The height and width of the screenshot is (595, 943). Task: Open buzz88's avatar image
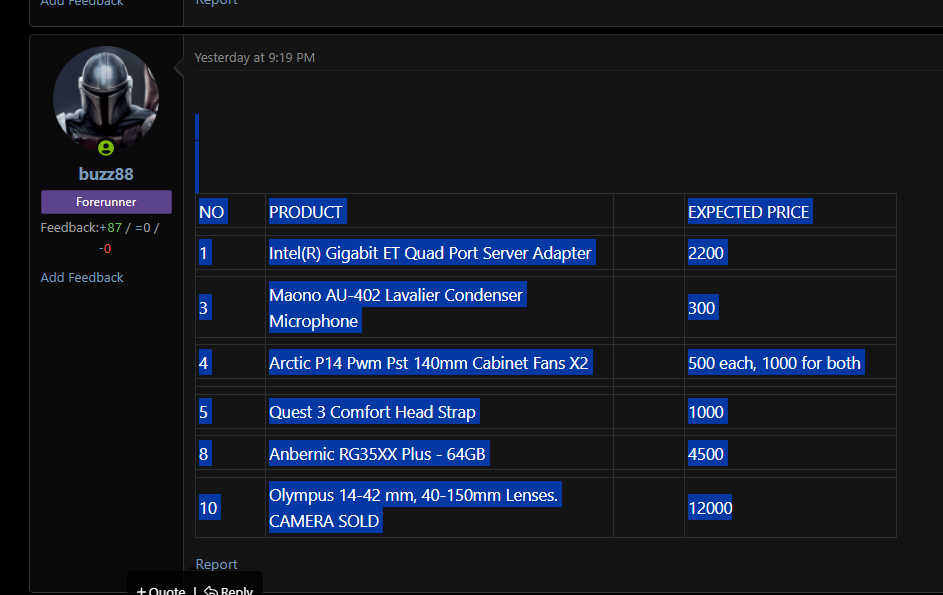click(x=106, y=99)
